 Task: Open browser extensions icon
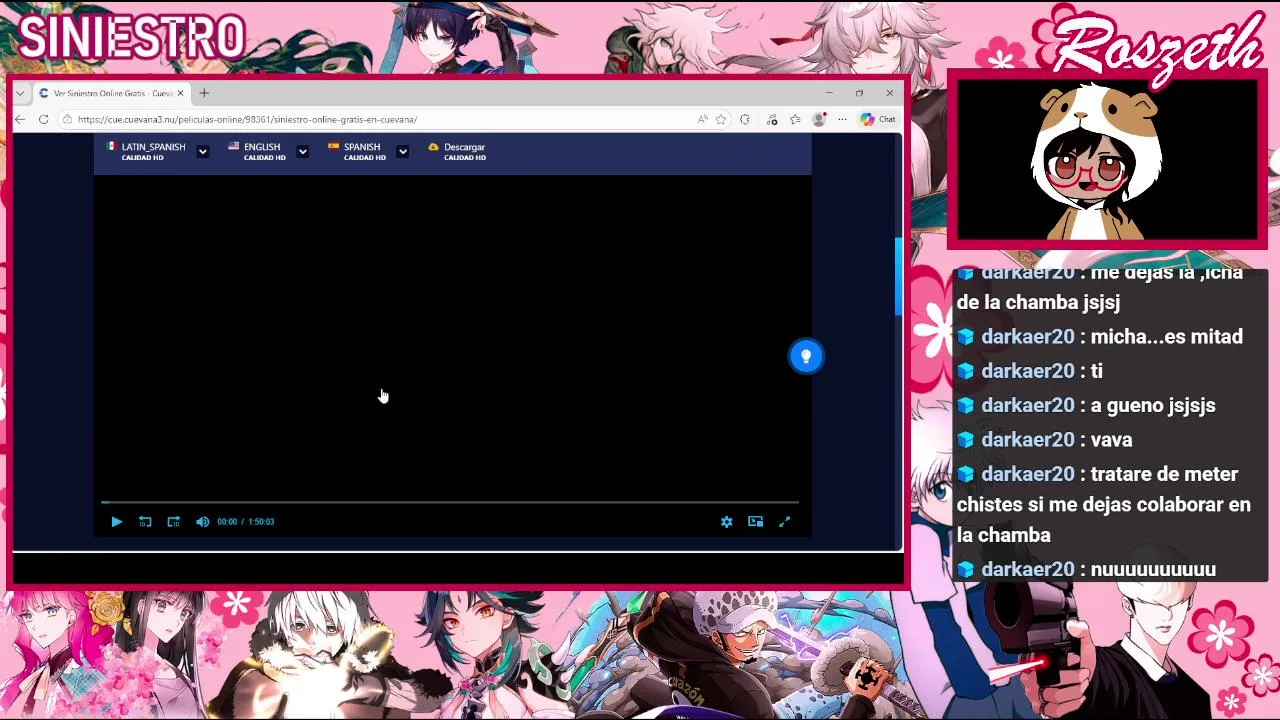745,119
